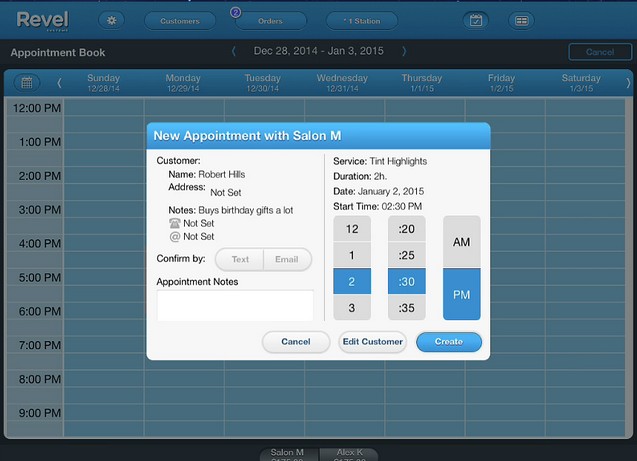Click the Sunday 9:00 PM calendar slot
This screenshot has width=637, height=461.
pyautogui.click(x=104, y=413)
